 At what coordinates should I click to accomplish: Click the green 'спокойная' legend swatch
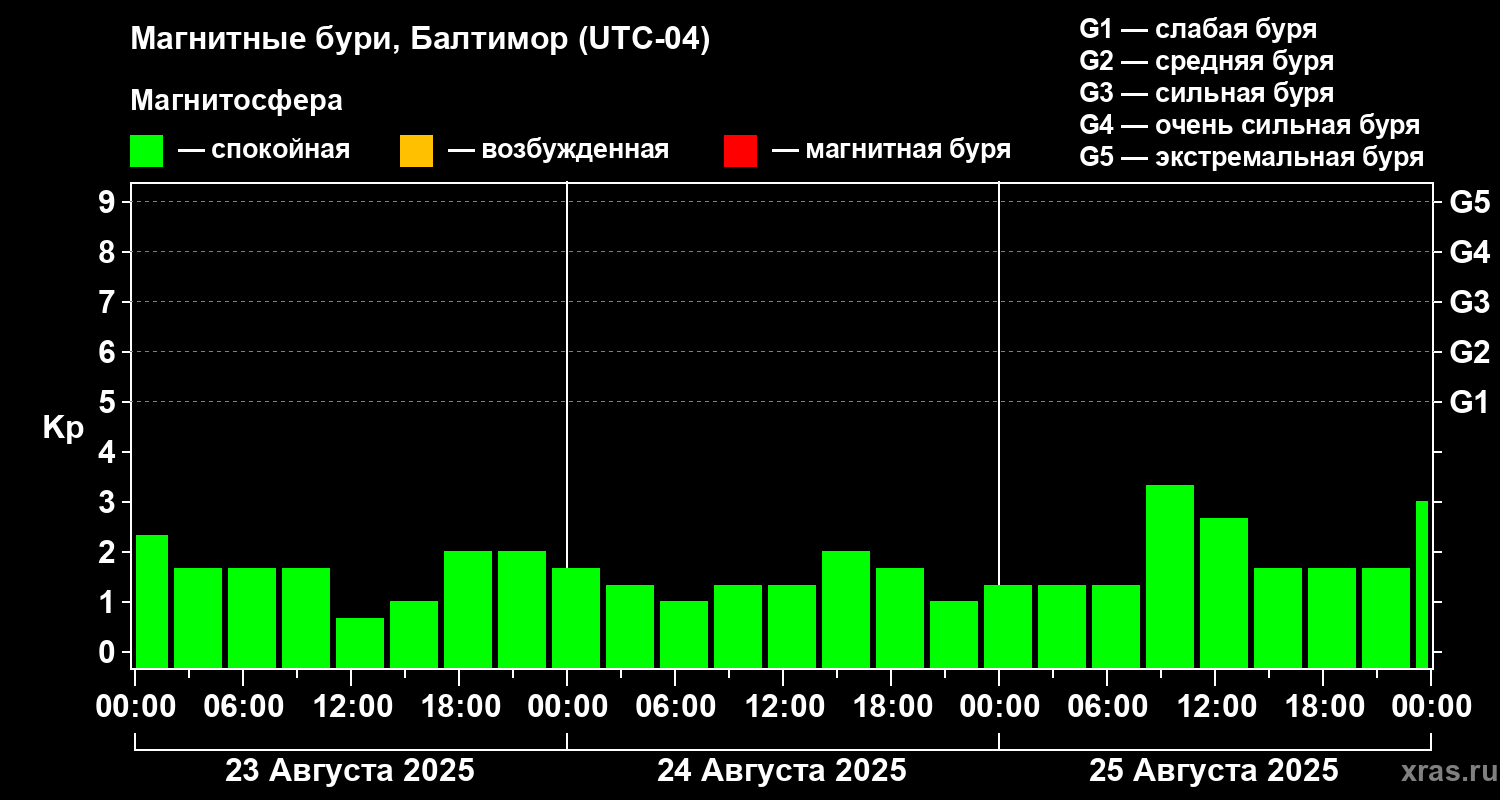coord(147,151)
